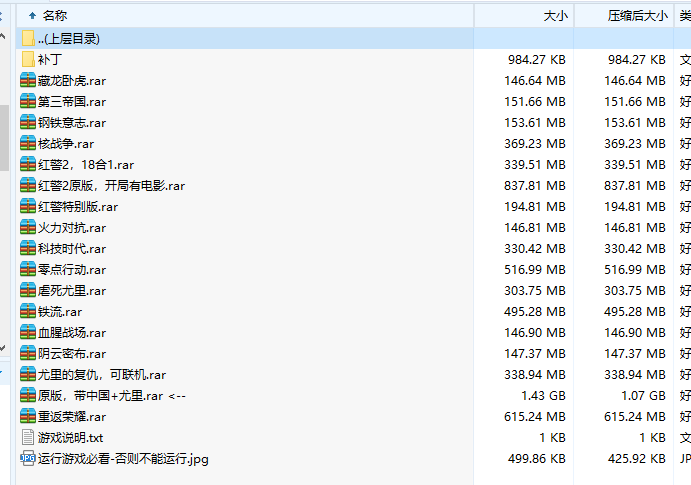Click the left scrollbar up arrow

click(x=3, y=37)
